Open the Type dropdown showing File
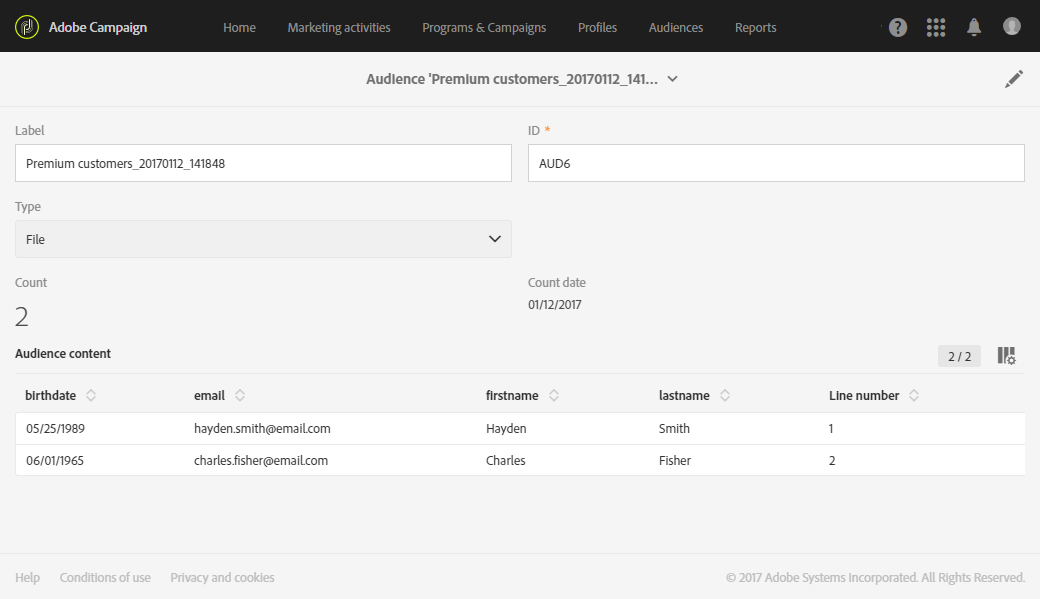 pos(263,239)
